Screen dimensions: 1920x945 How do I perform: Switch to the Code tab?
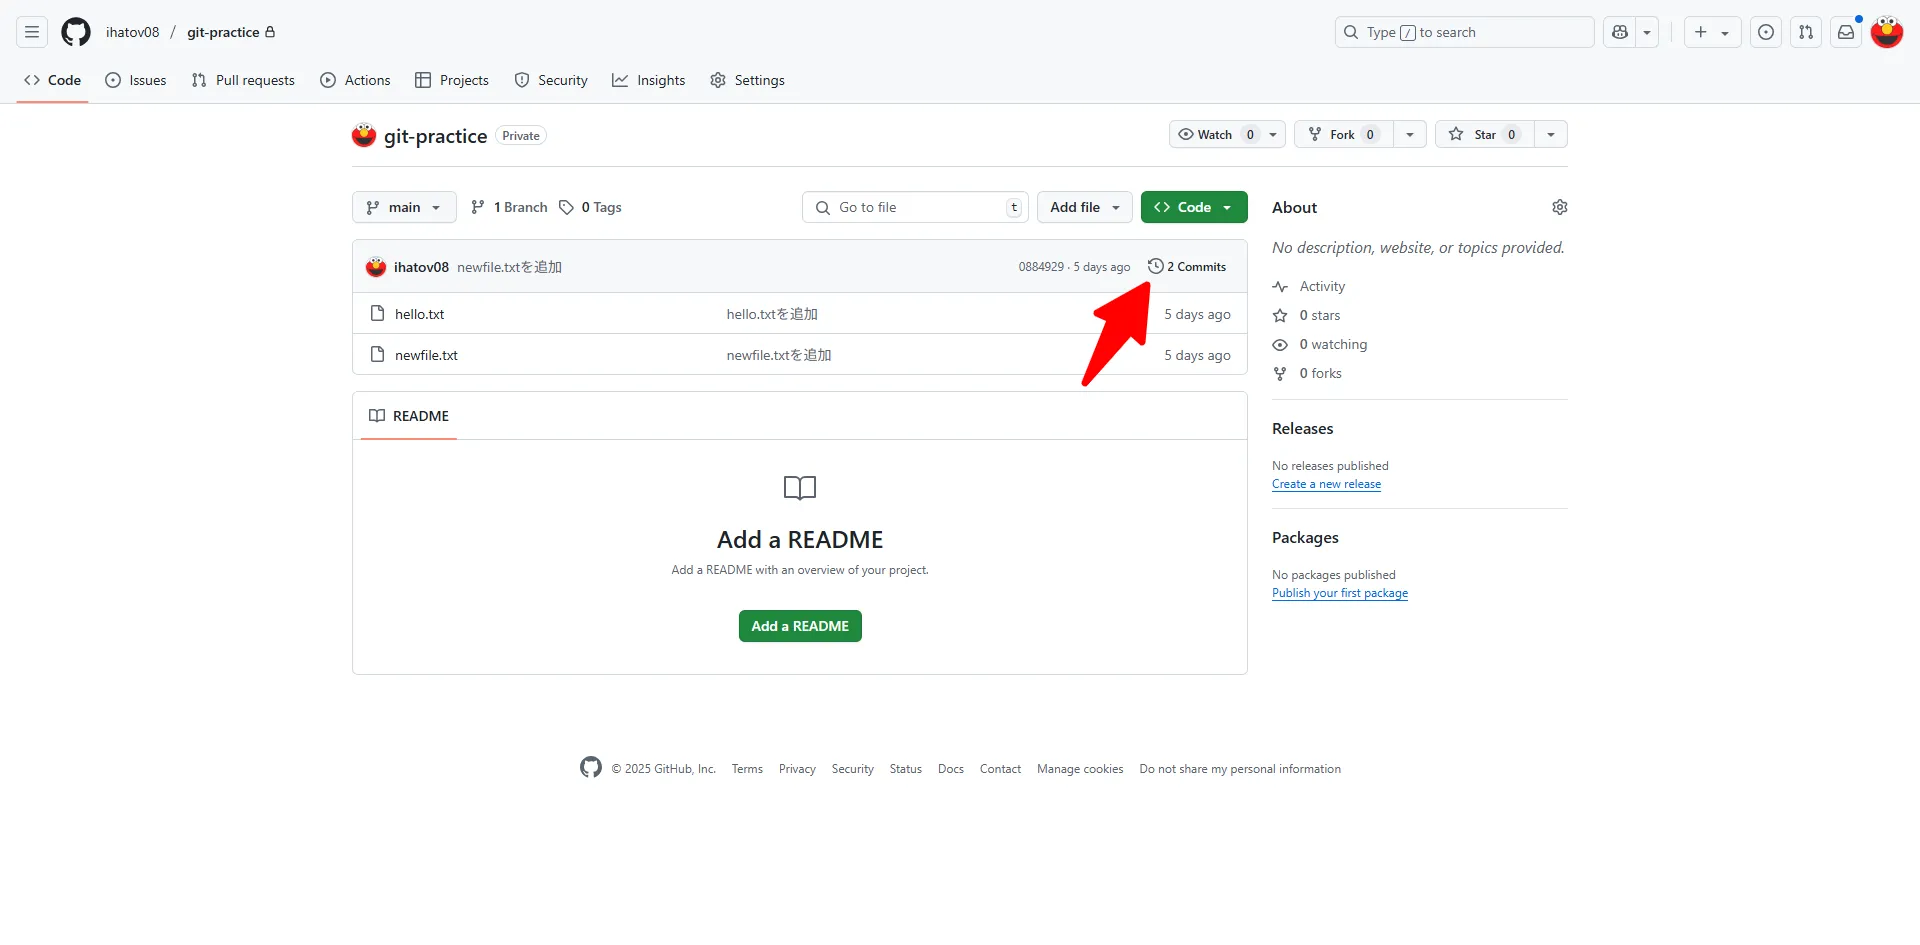52,80
